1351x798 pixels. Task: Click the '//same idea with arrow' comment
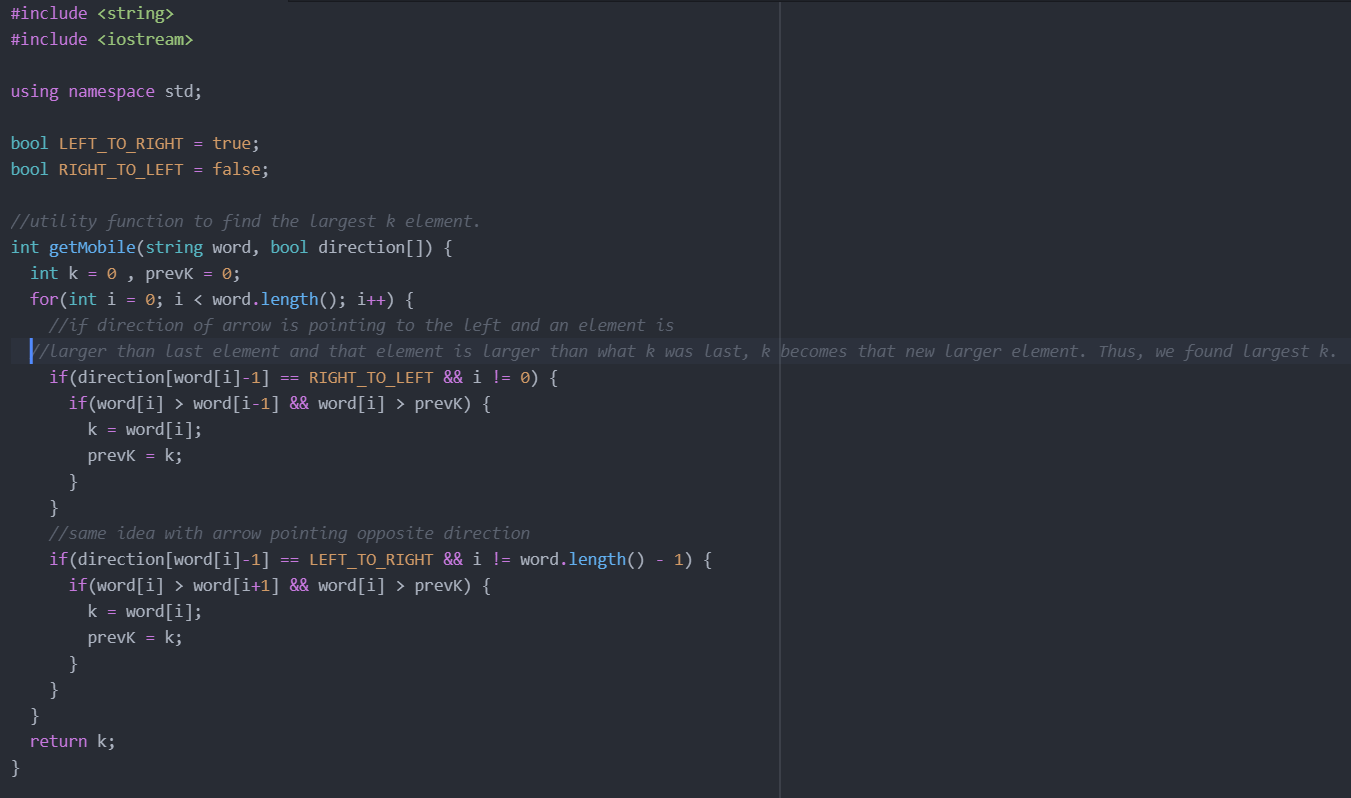click(290, 534)
